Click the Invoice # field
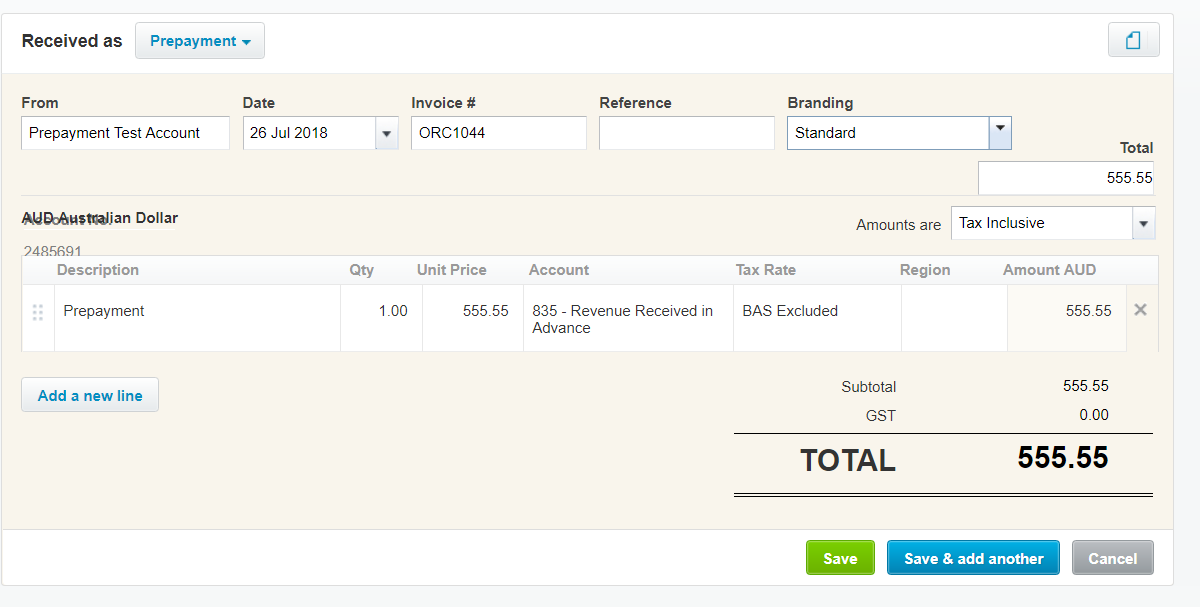 (x=498, y=133)
